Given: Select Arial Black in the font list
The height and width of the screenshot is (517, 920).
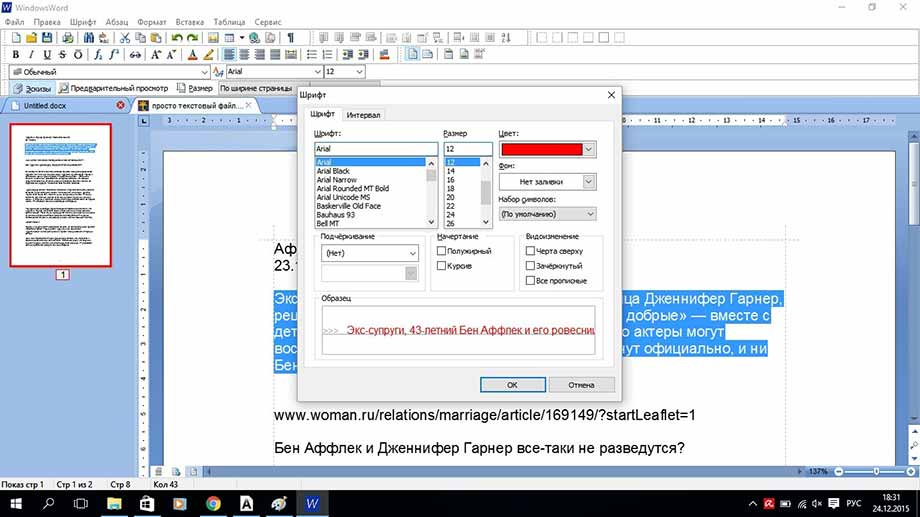Looking at the screenshot, I should (333, 171).
